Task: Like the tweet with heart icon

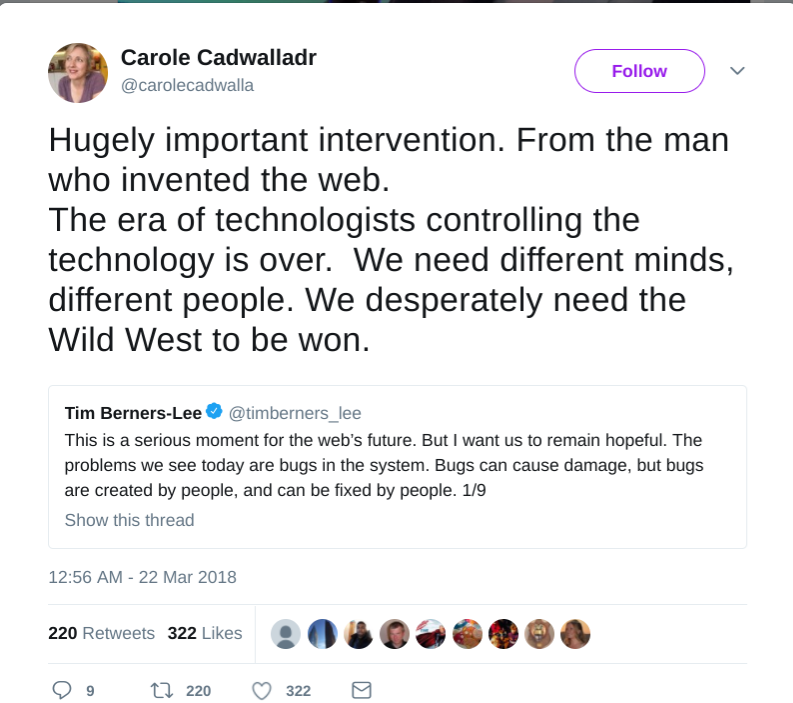Action: [x=262, y=690]
